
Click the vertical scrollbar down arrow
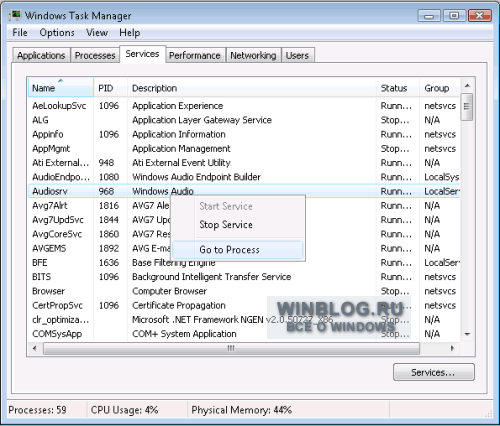pos(467,334)
